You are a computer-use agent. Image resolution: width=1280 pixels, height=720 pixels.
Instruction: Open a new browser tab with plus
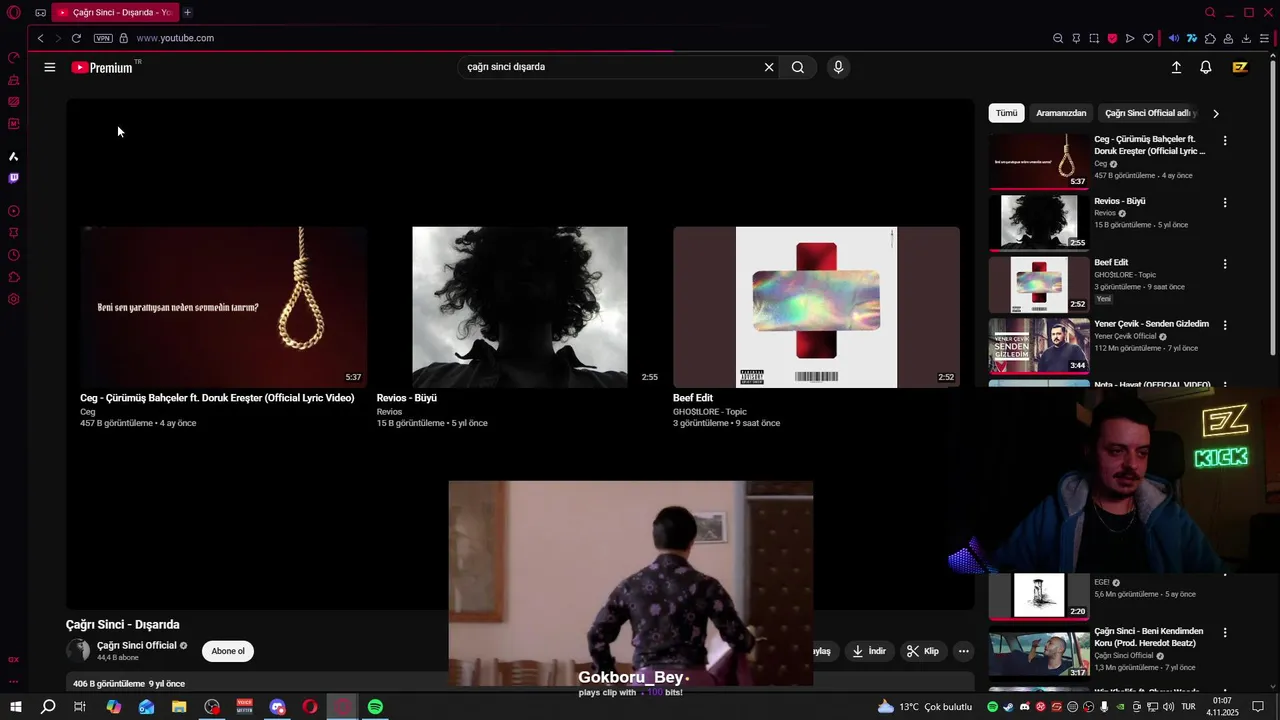(187, 12)
